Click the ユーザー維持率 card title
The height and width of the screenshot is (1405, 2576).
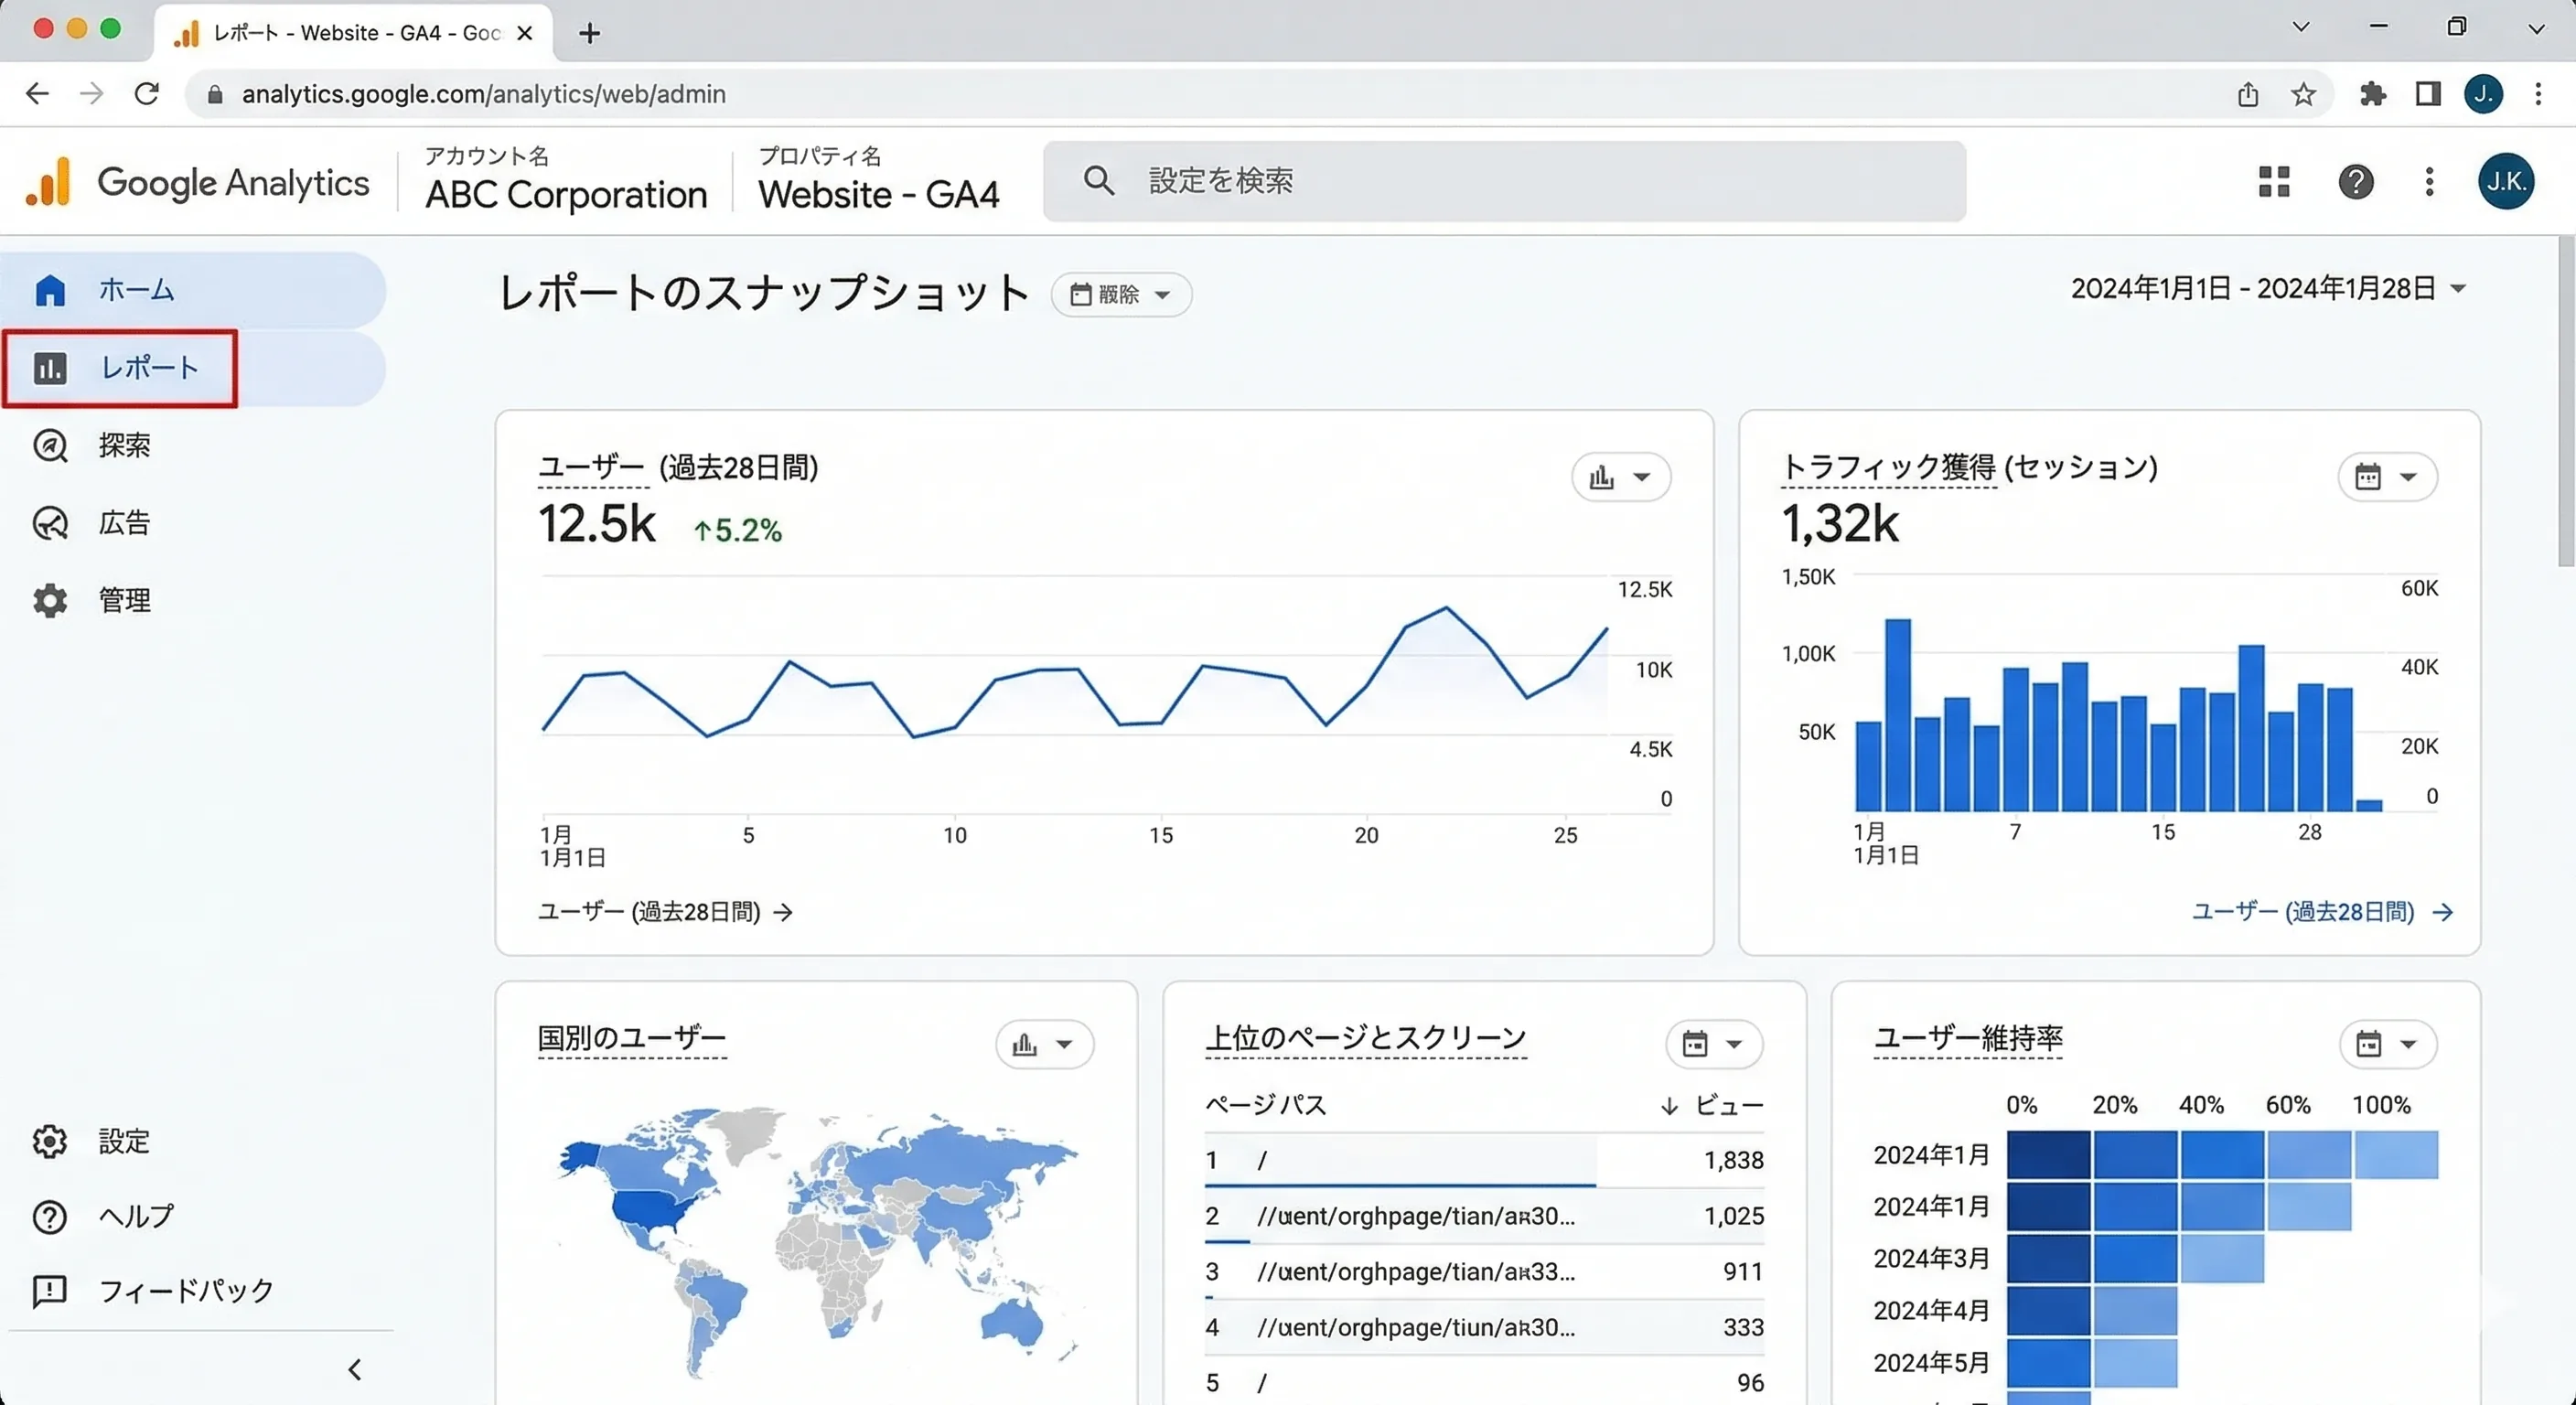tap(1968, 1038)
